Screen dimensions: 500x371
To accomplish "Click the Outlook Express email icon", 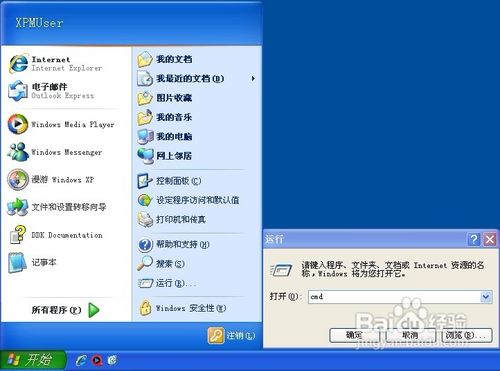I will pyautogui.click(x=18, y=91).
